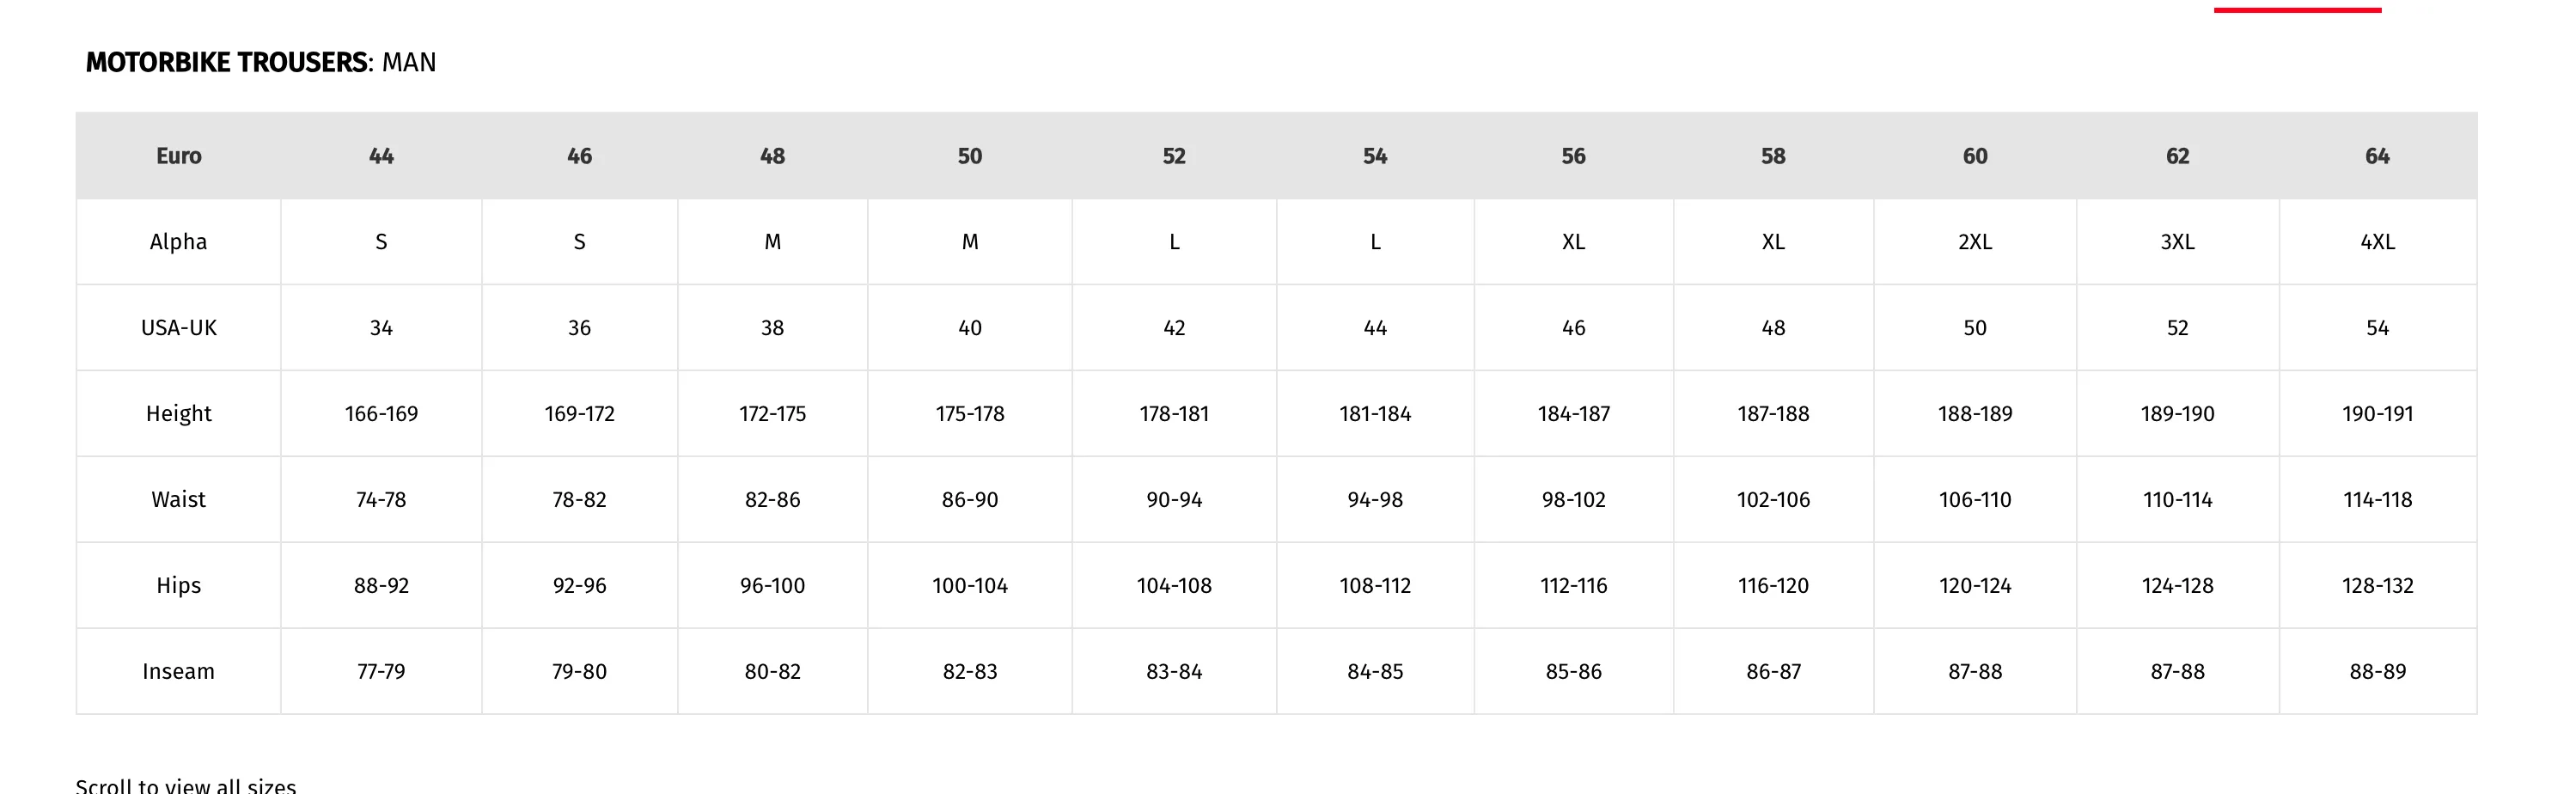This screenshot has width=2576, height=794.
Task: Click the Motorbike Trousers: Man heading
Action: 261,62
